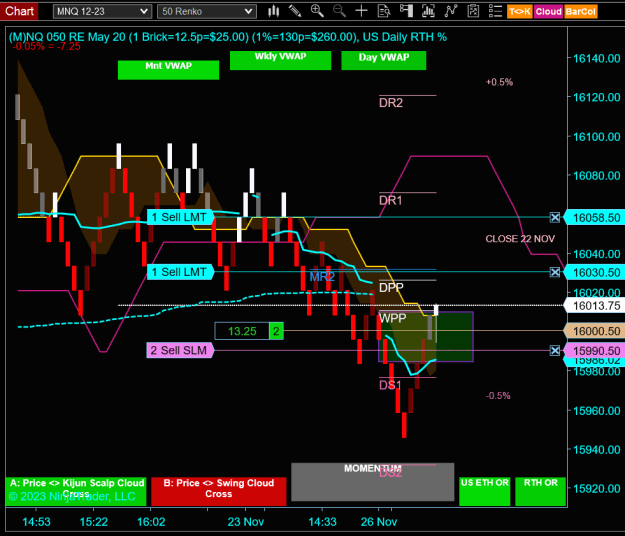Click the 16000.50 entry price marker
This screenshot has height=536, width=625.
click(594, 331)
